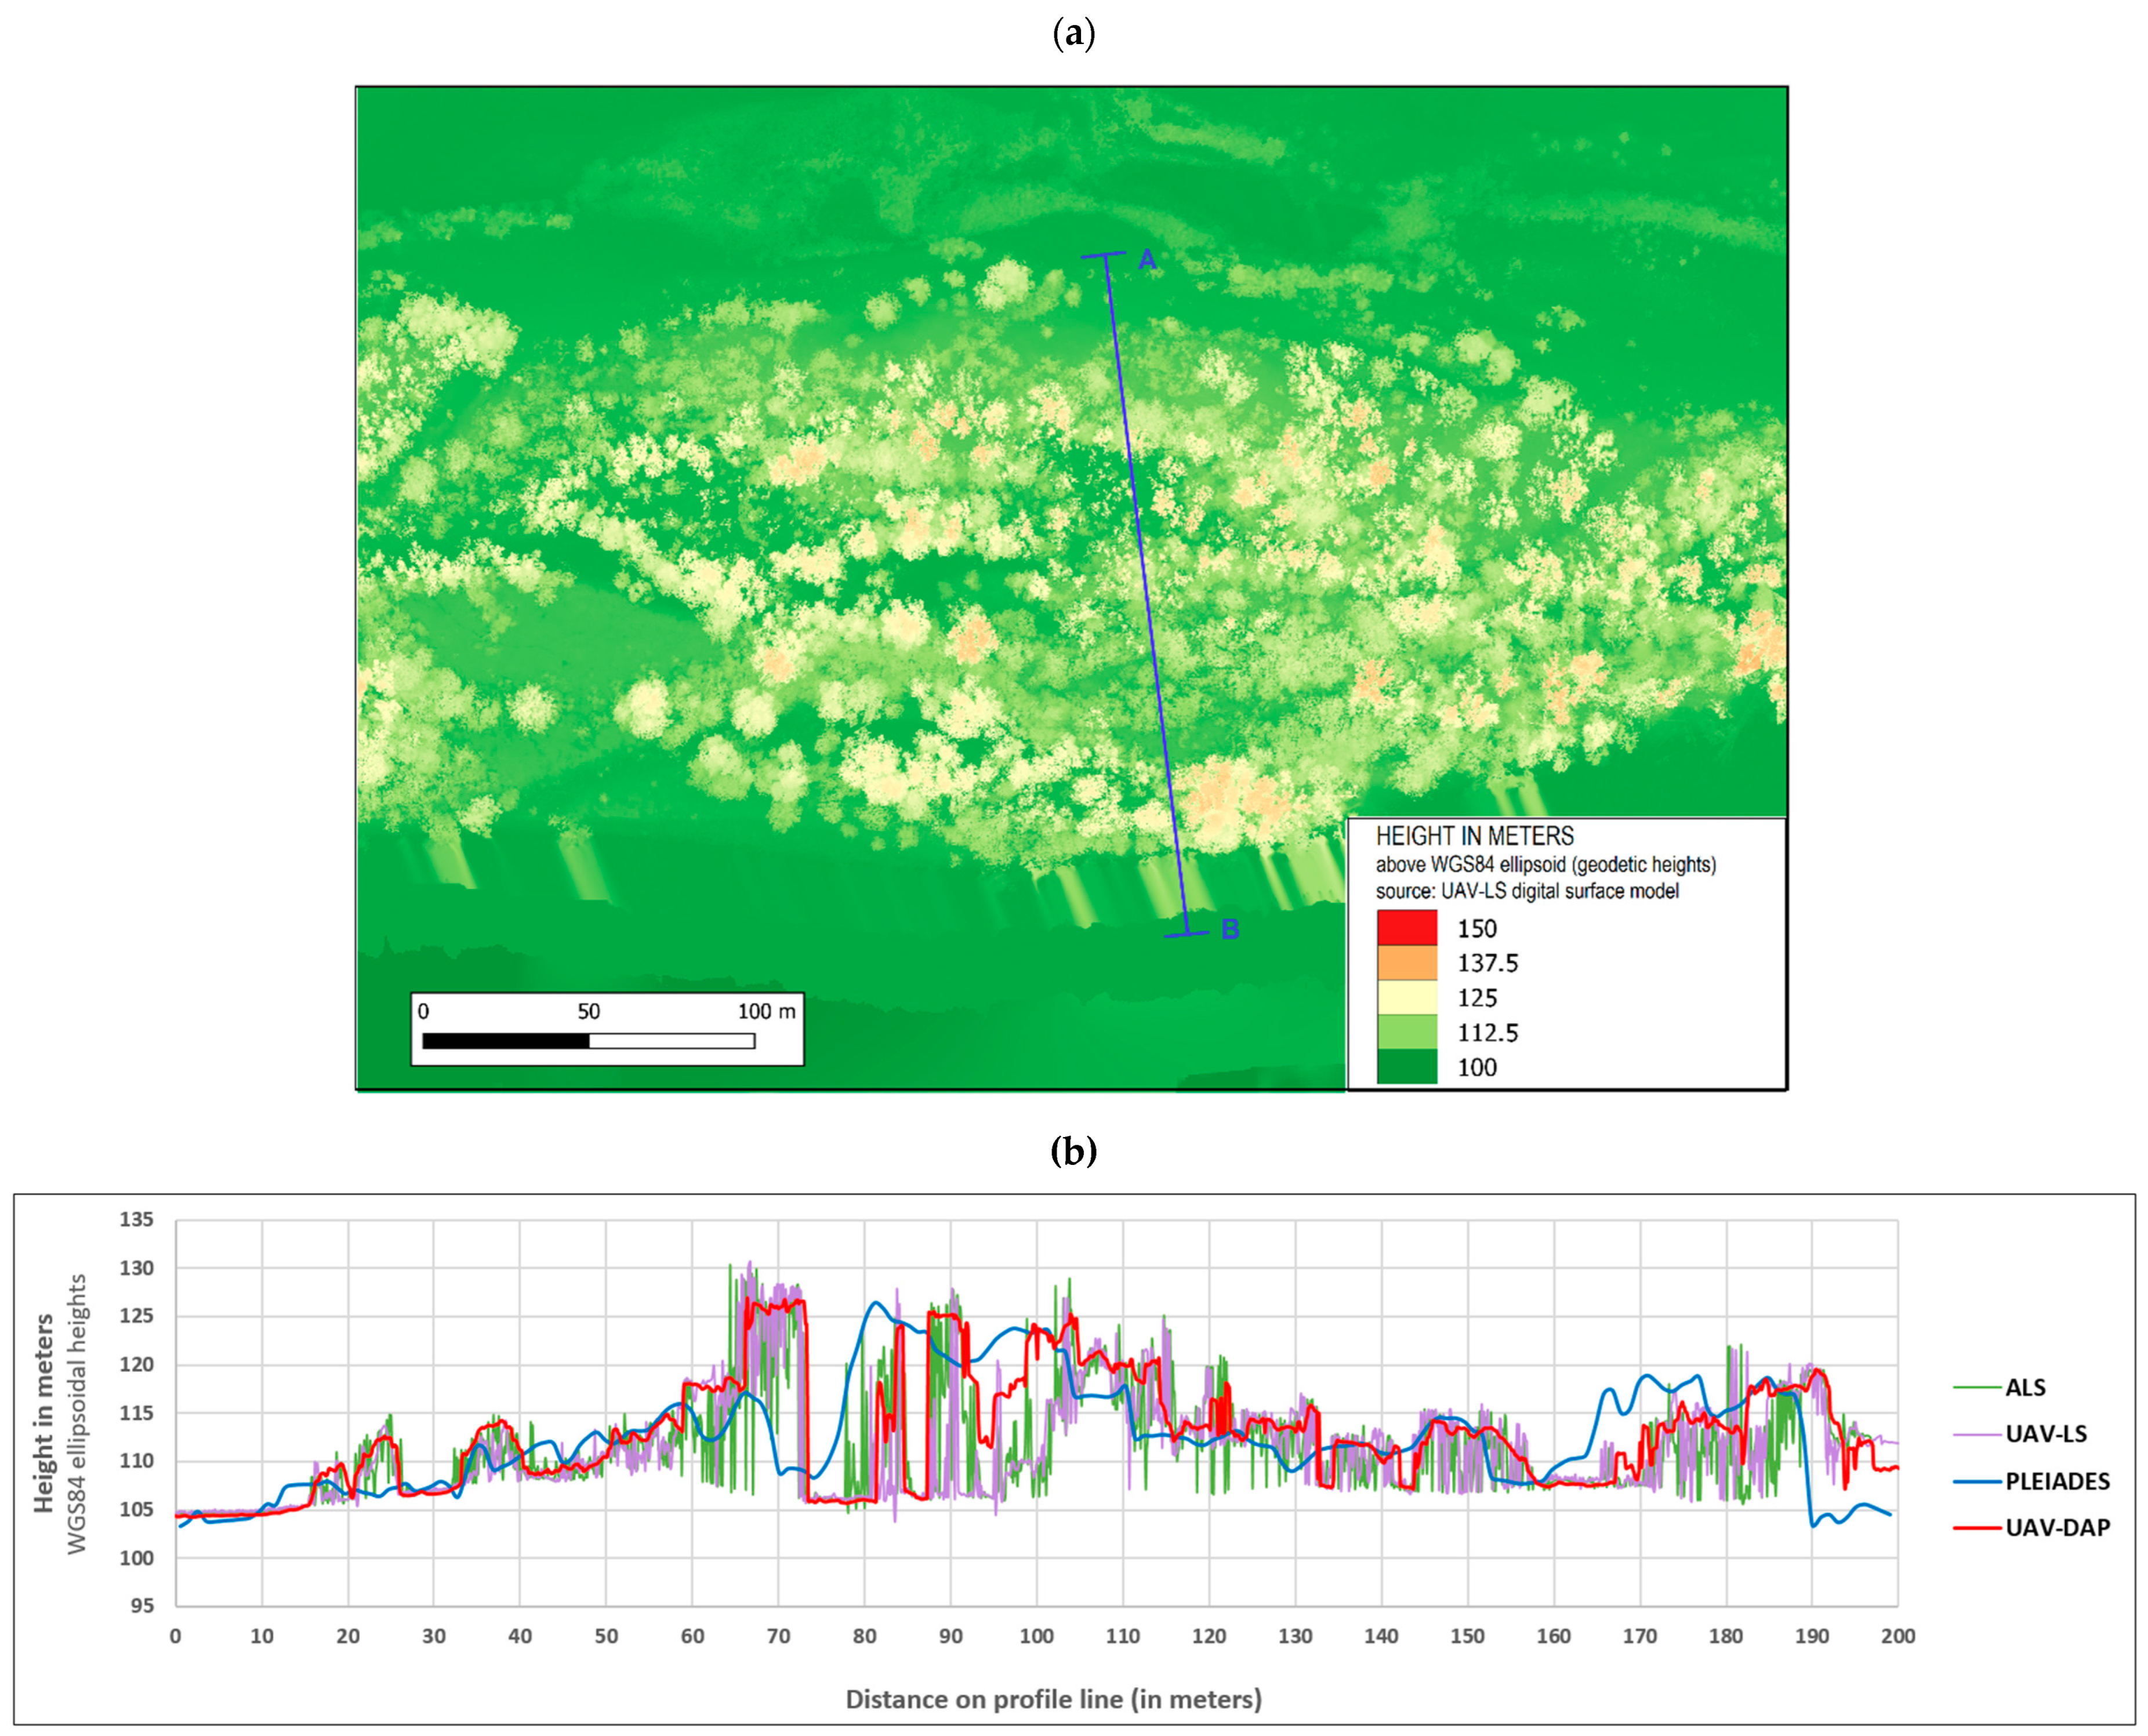Click the x-axis value 50
This screenshot has height=1736, width=2148.
pyautogui.click(x=606, y=1636)
